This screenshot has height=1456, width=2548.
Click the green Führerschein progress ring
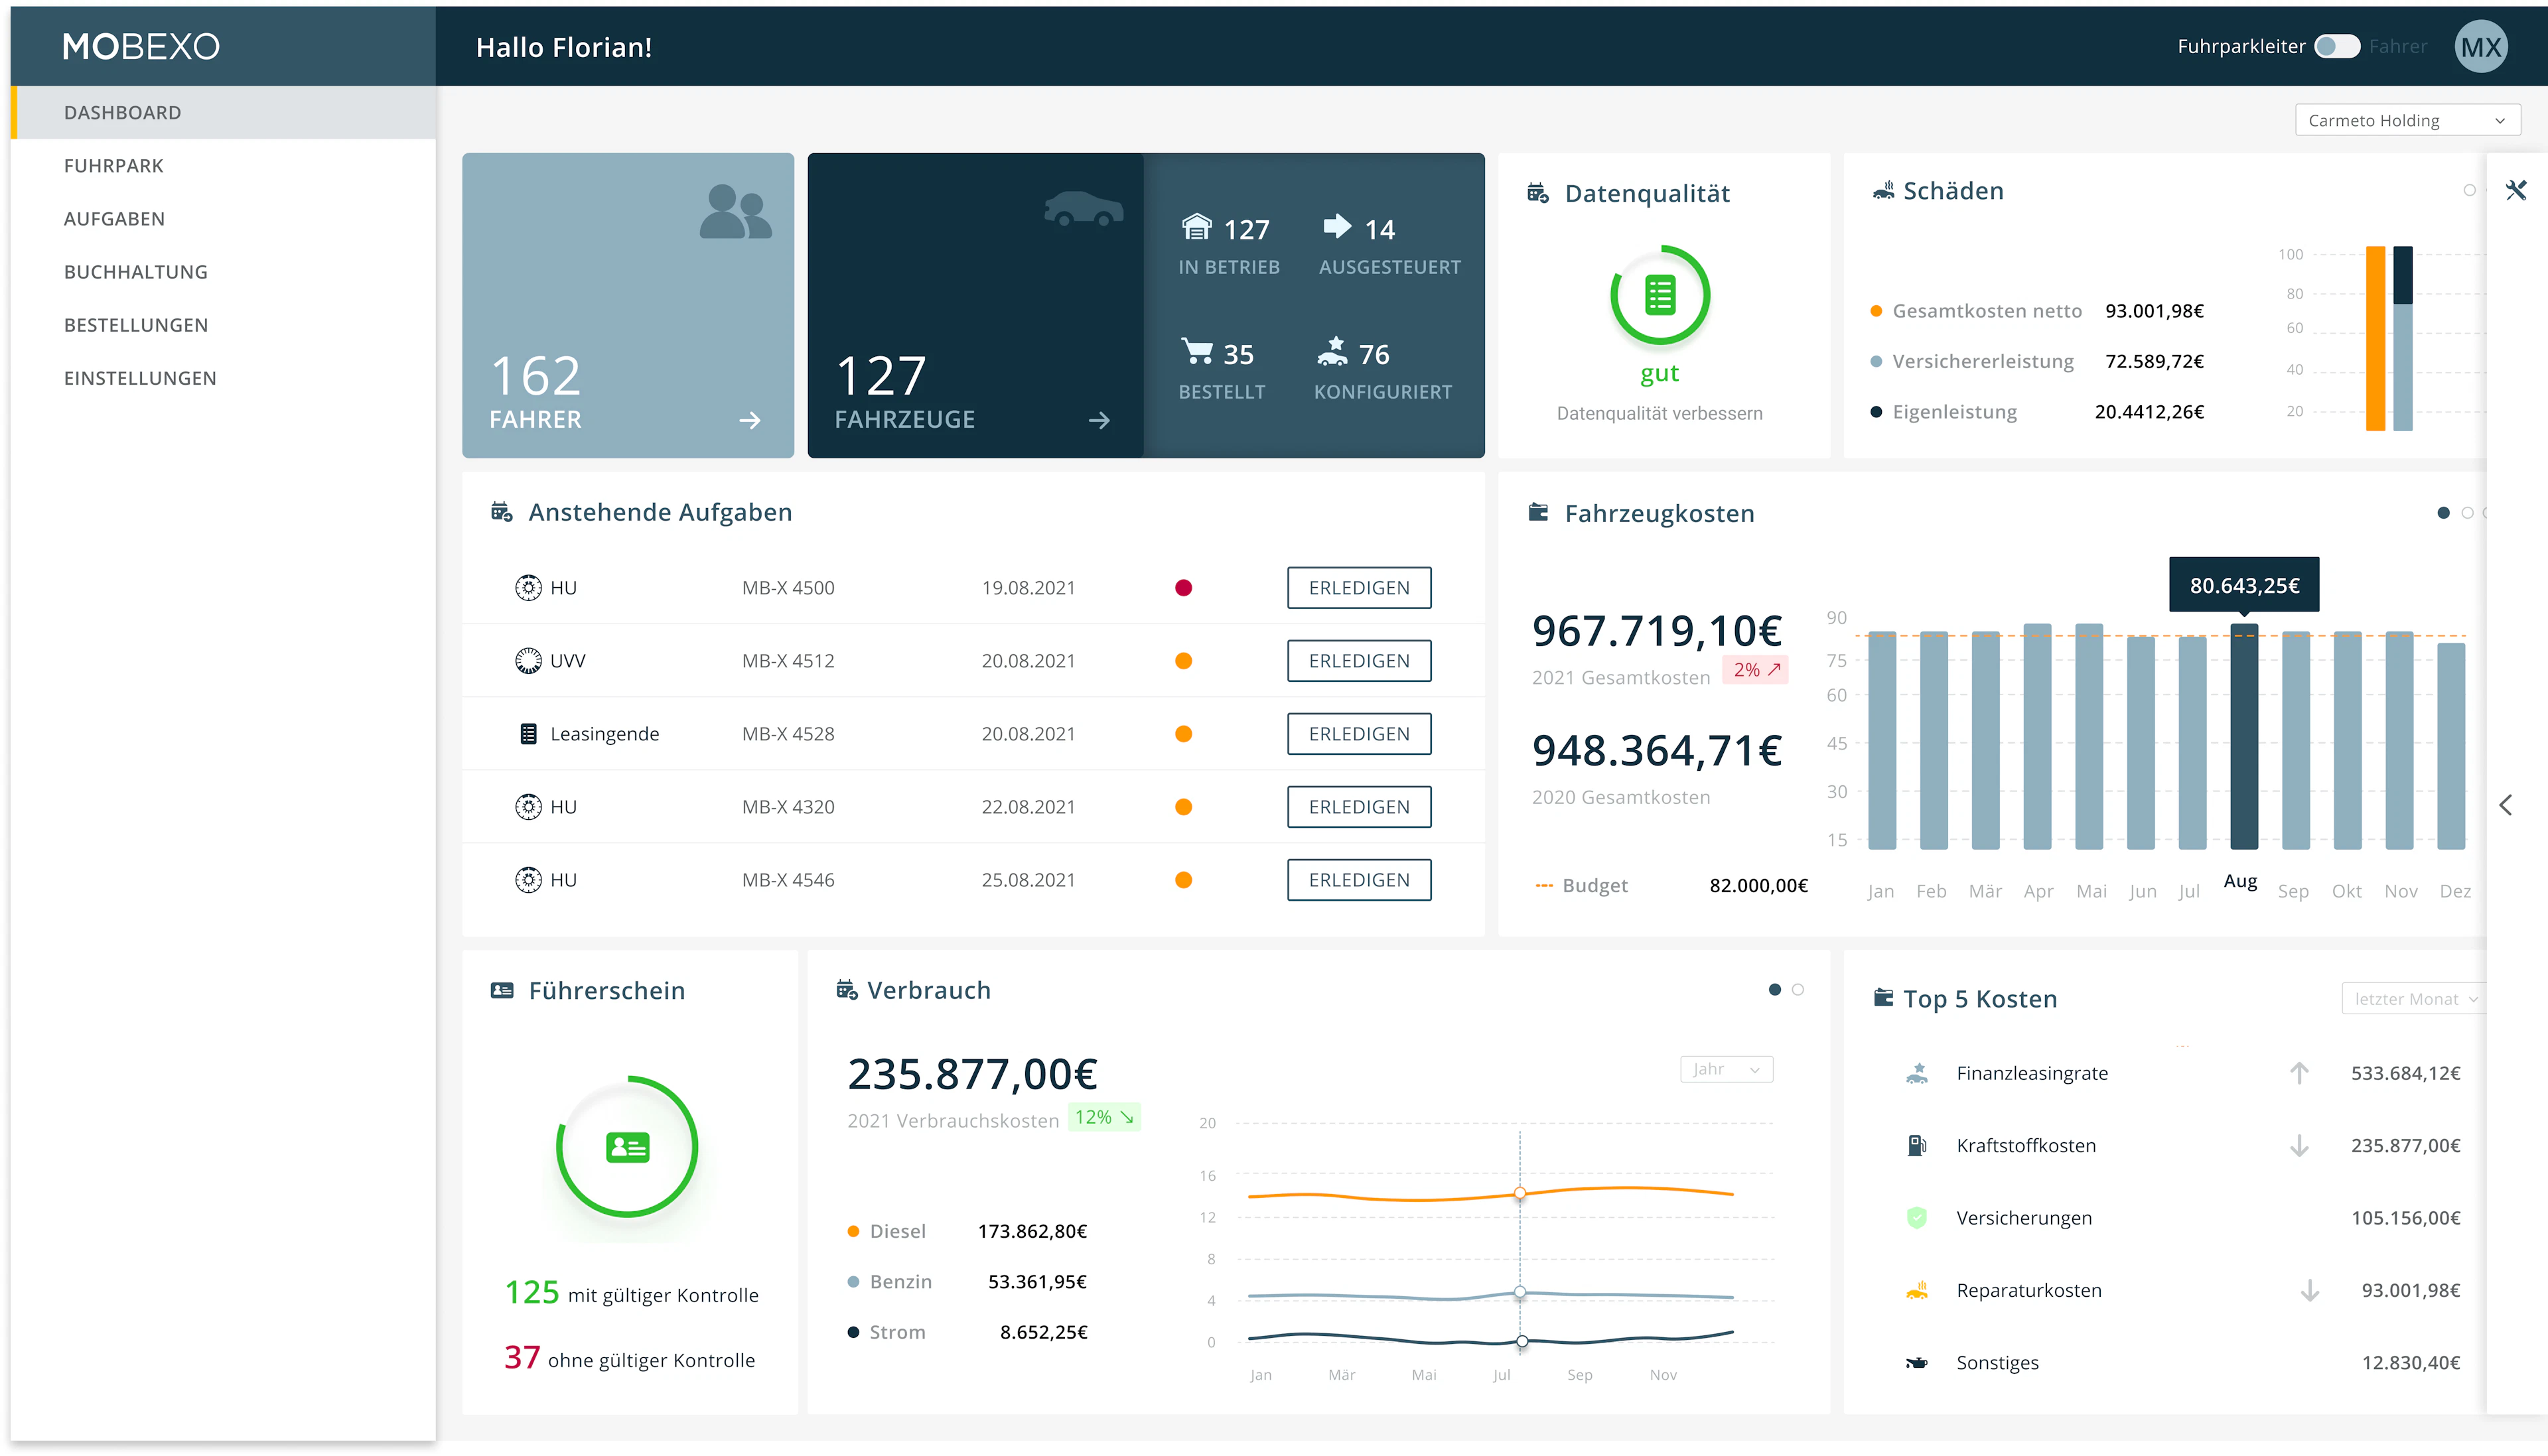(627, 1148)
